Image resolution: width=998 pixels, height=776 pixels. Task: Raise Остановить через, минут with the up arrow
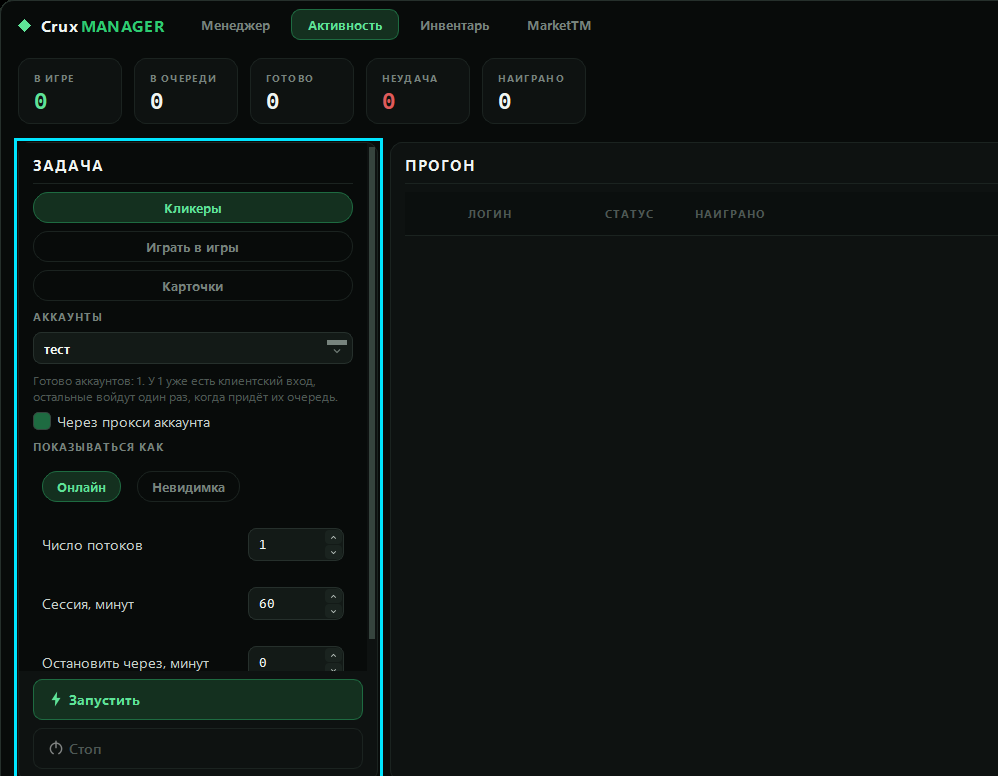pyautogui.click(x=334, y=655)
